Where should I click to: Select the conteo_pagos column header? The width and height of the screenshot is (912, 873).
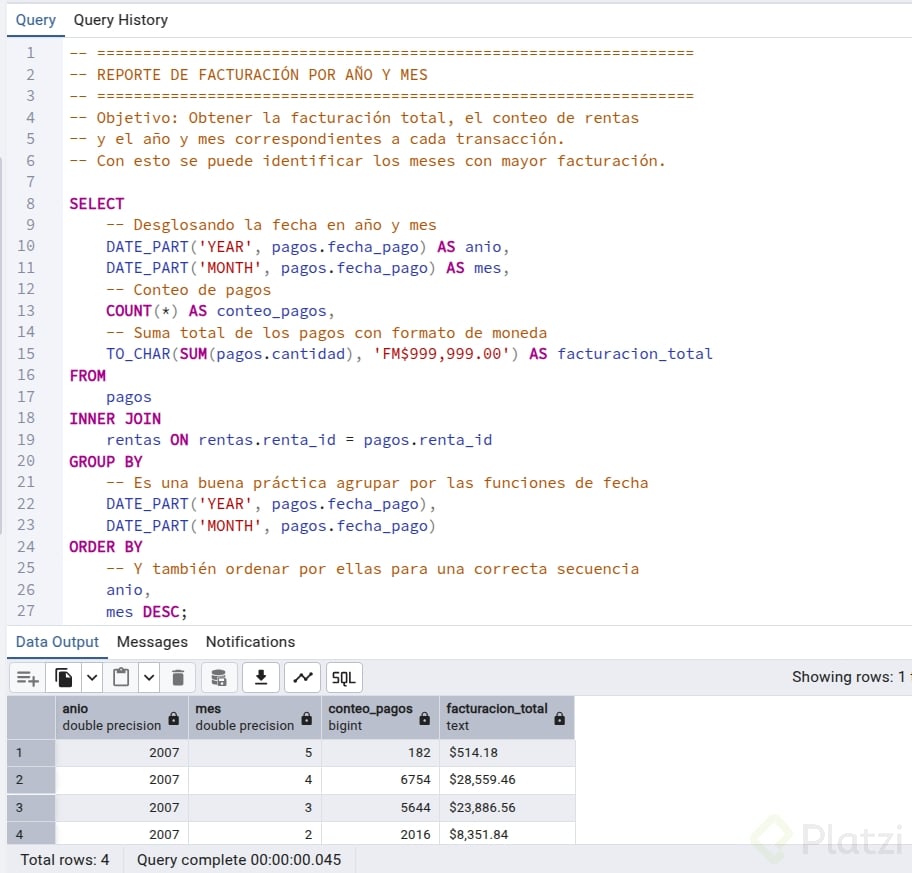pos(370,717)
